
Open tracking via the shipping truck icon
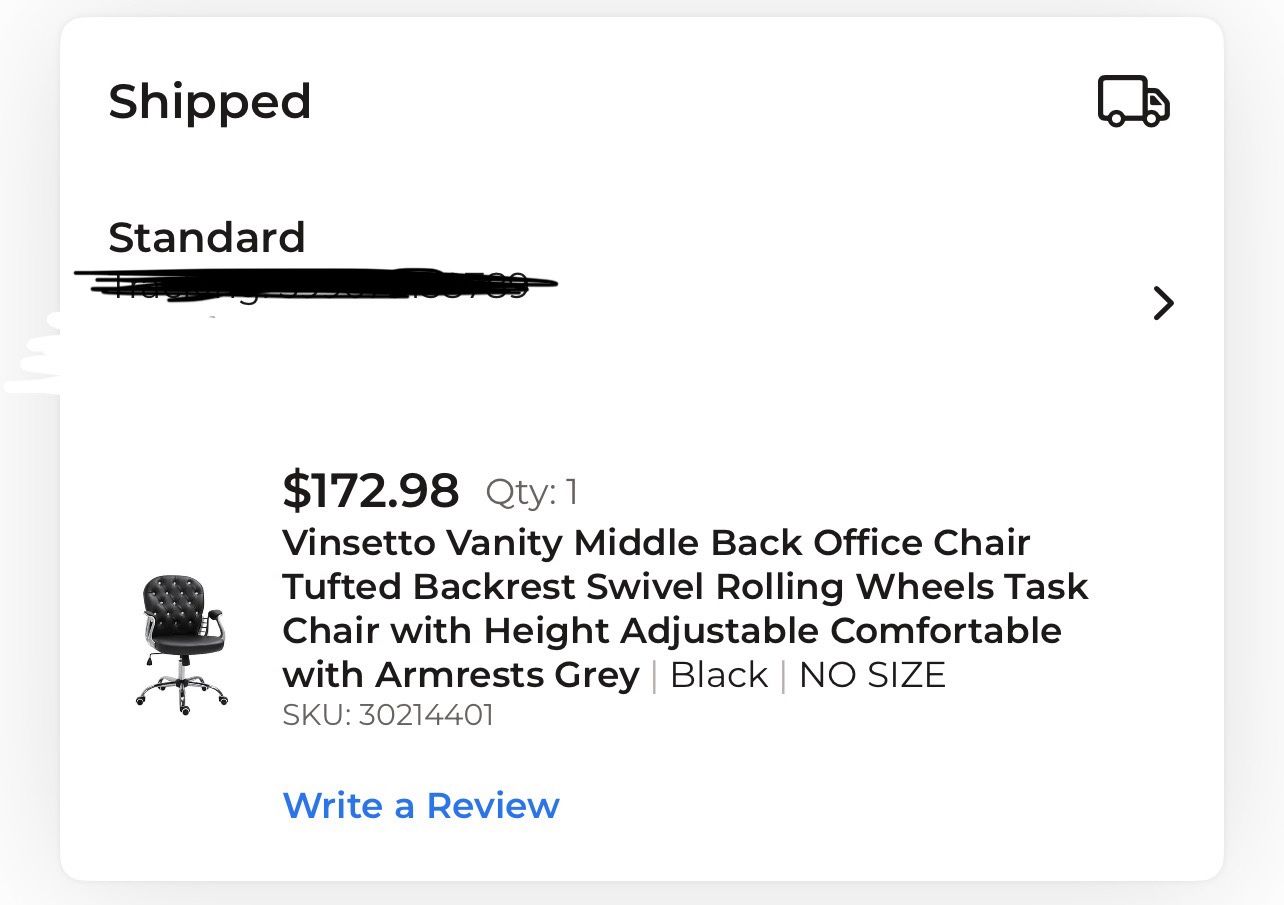tap(1135, 101)
